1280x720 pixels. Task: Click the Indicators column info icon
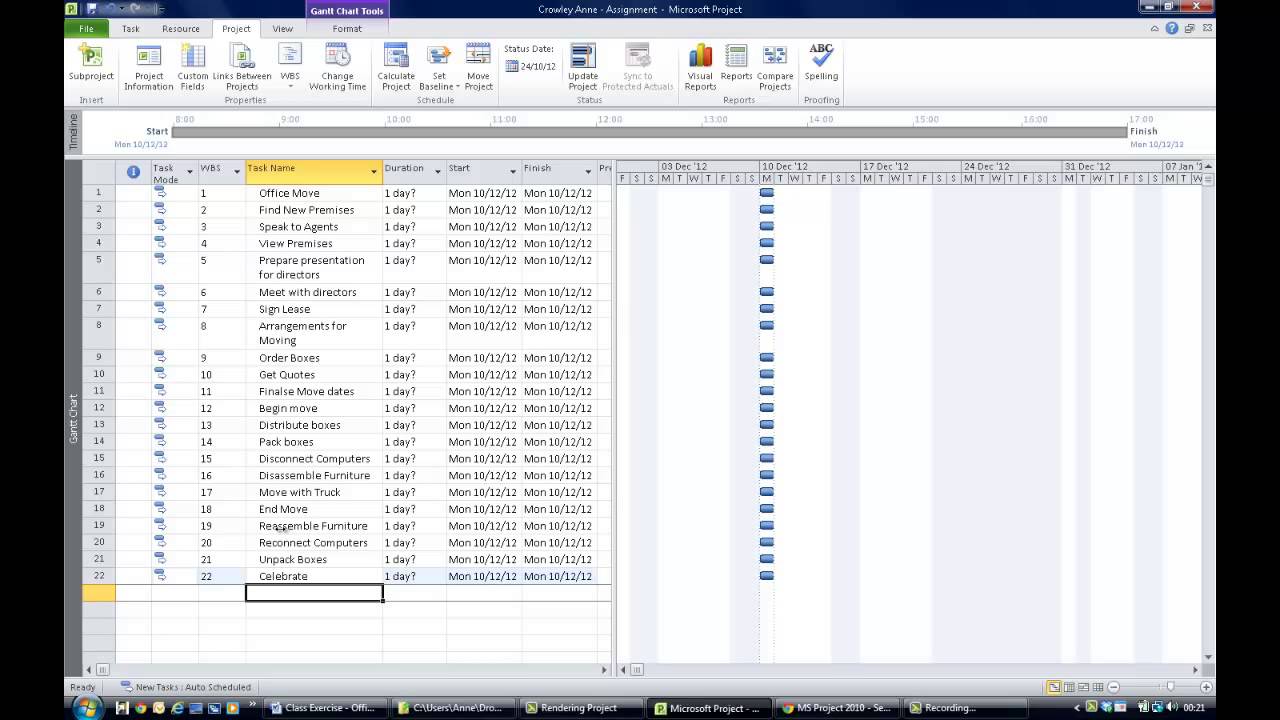click(x=133, y=172)
